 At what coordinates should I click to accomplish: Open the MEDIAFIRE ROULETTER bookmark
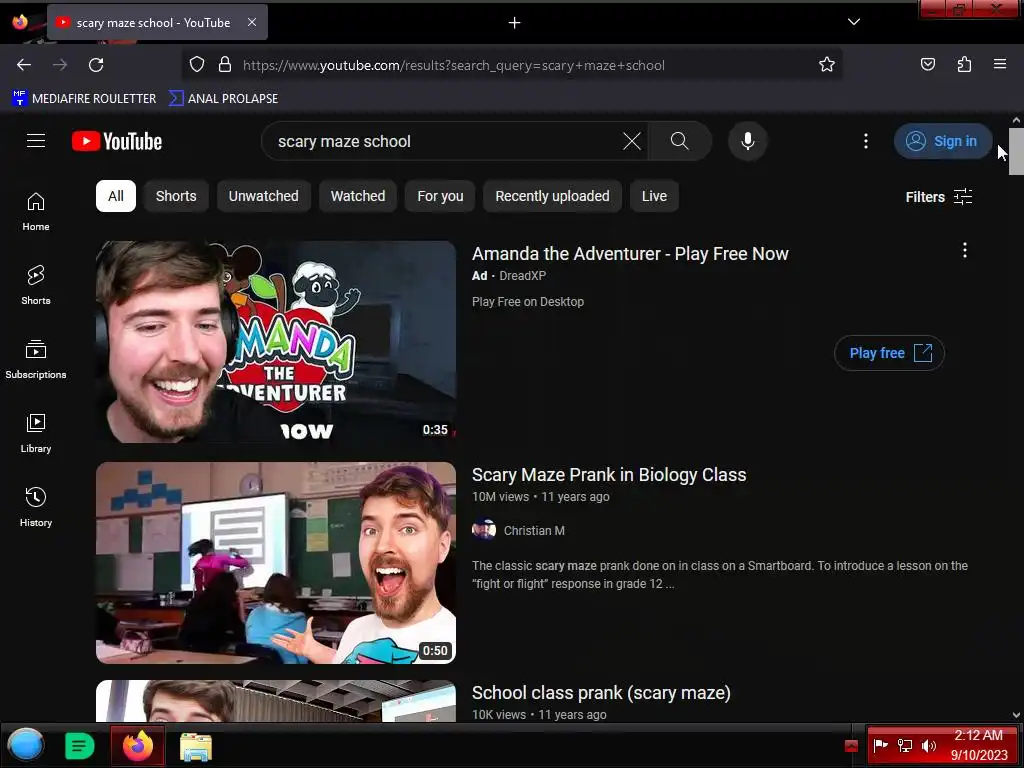85,99
